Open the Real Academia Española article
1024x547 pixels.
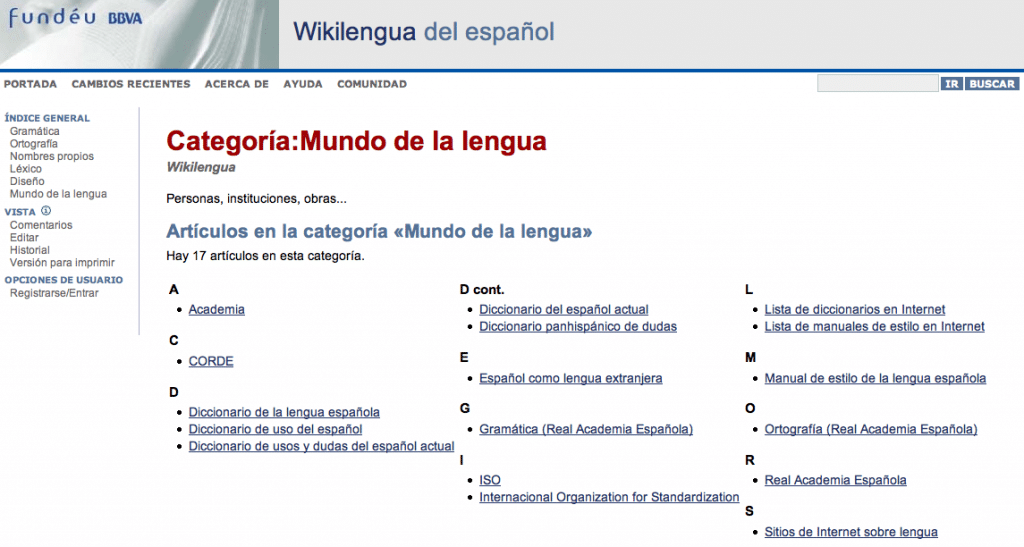click(x=835, y=480)
